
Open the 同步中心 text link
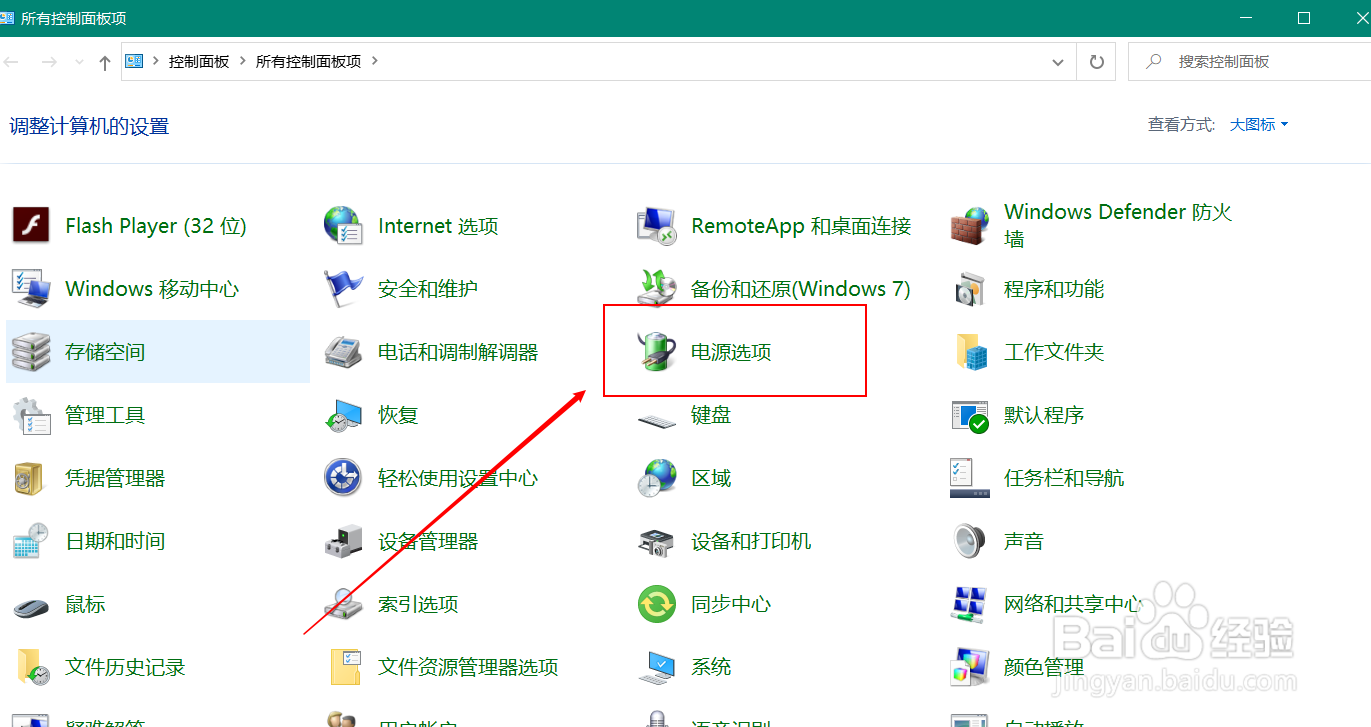click(x=731, y=604)
